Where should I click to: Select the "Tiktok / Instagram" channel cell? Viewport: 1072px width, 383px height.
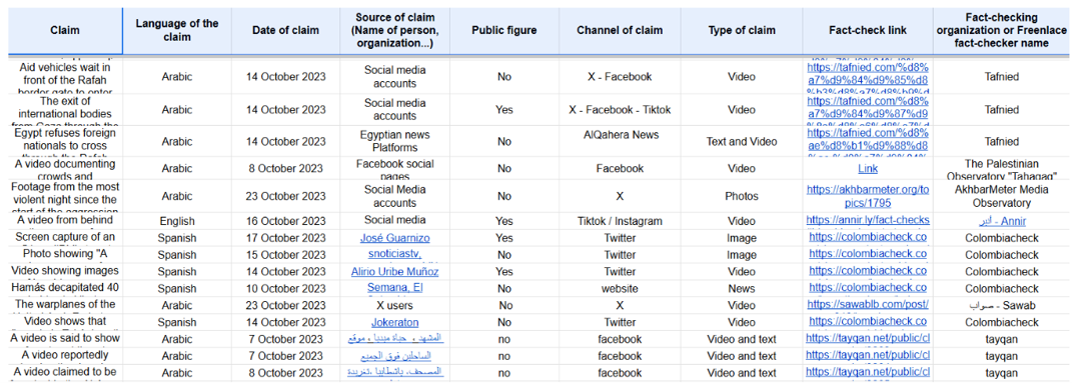click(x=620, y=220)
